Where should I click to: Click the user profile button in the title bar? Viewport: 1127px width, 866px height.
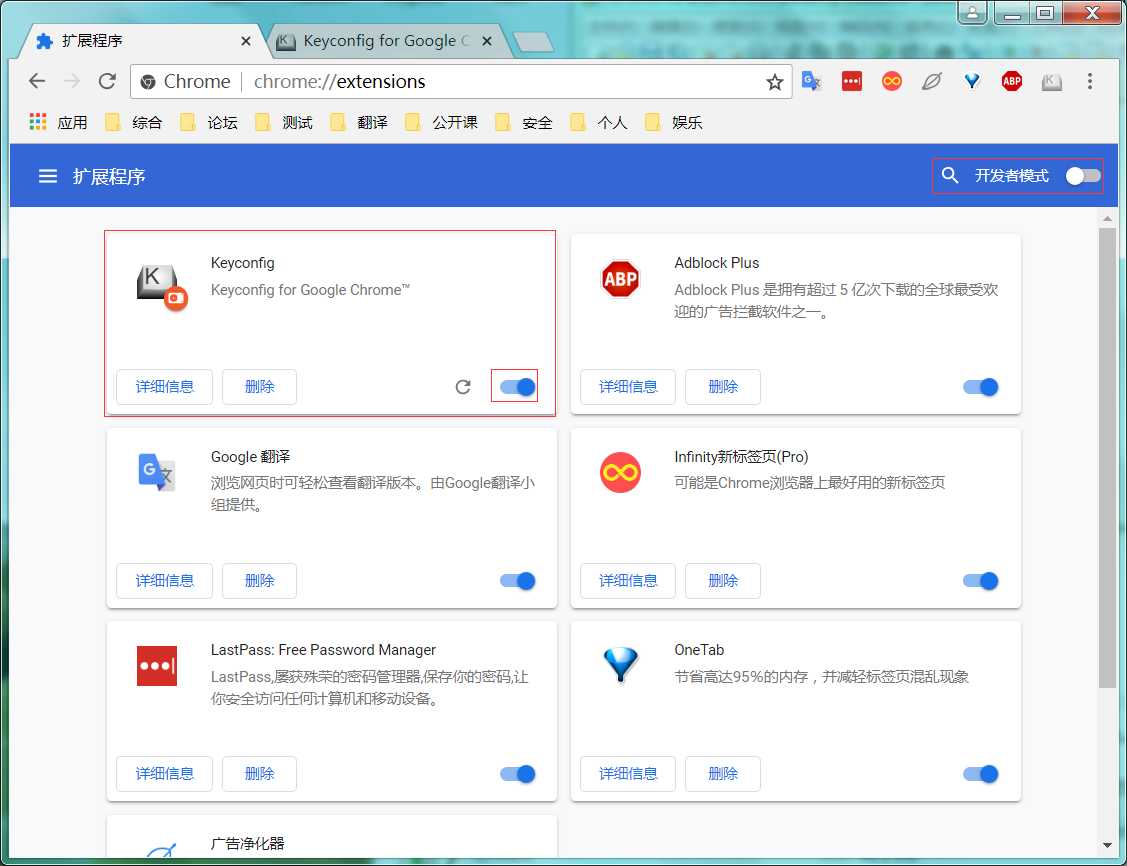pyautogui.click(x=972, y=12)
